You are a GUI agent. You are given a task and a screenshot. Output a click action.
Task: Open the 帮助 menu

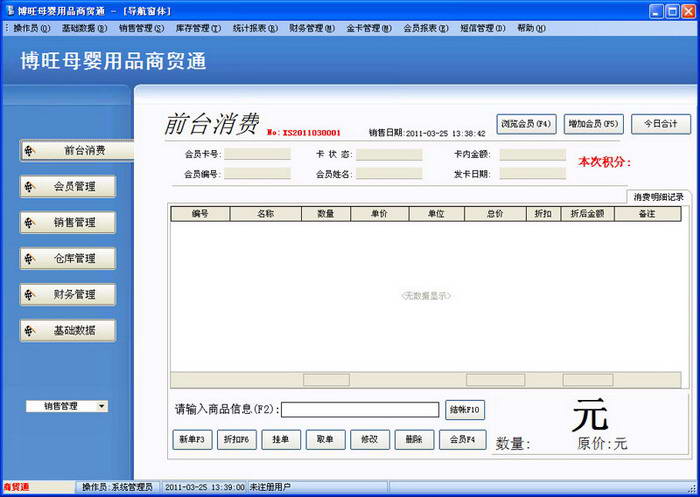[531, 28]
